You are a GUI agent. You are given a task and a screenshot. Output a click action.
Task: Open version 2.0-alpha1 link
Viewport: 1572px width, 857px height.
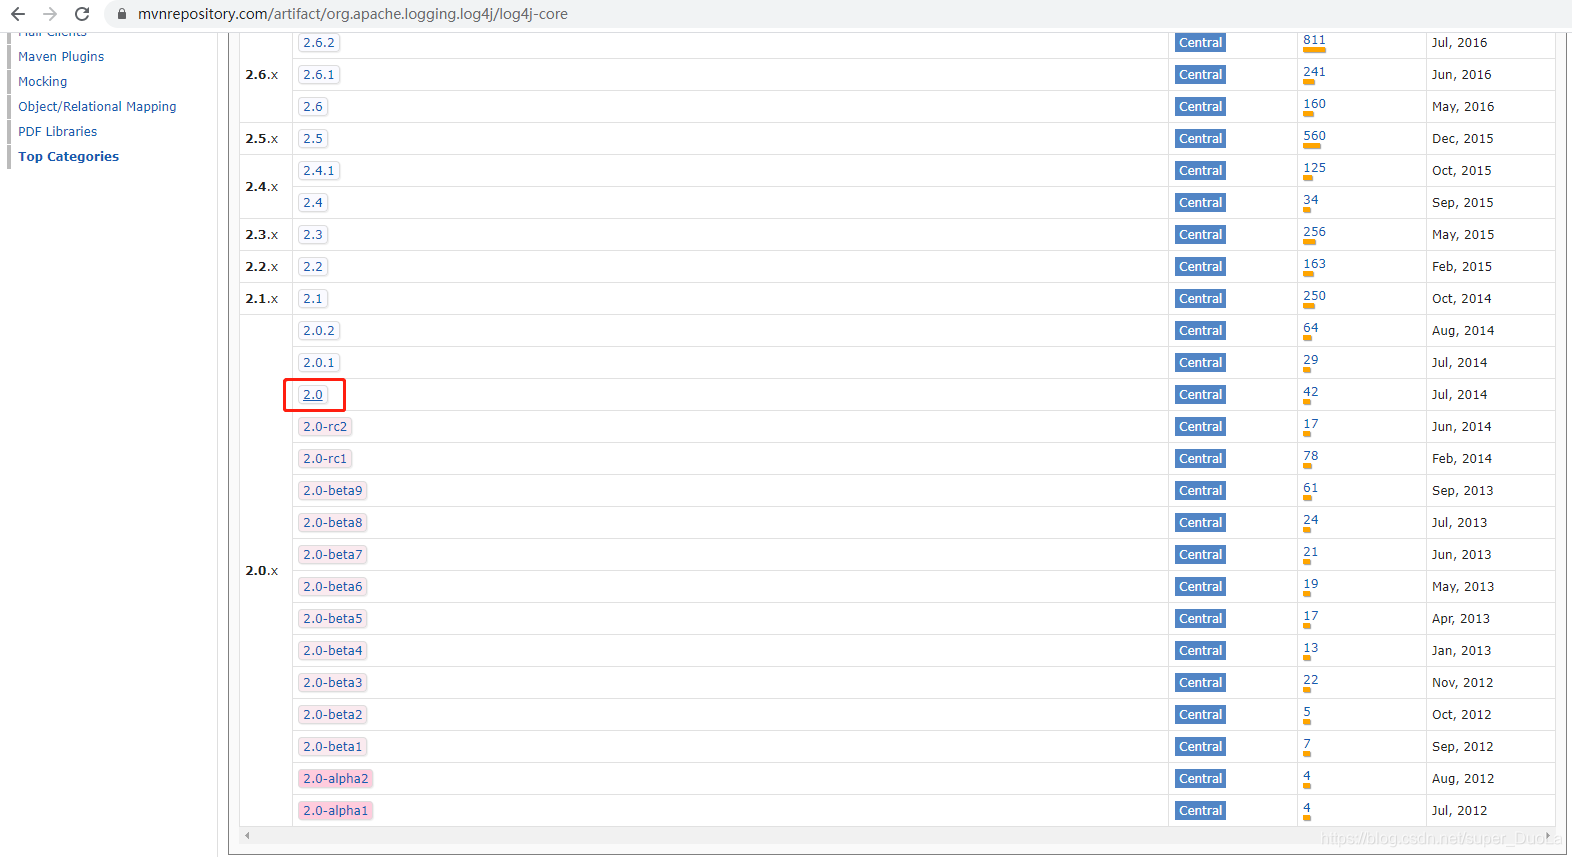(336, 811)
